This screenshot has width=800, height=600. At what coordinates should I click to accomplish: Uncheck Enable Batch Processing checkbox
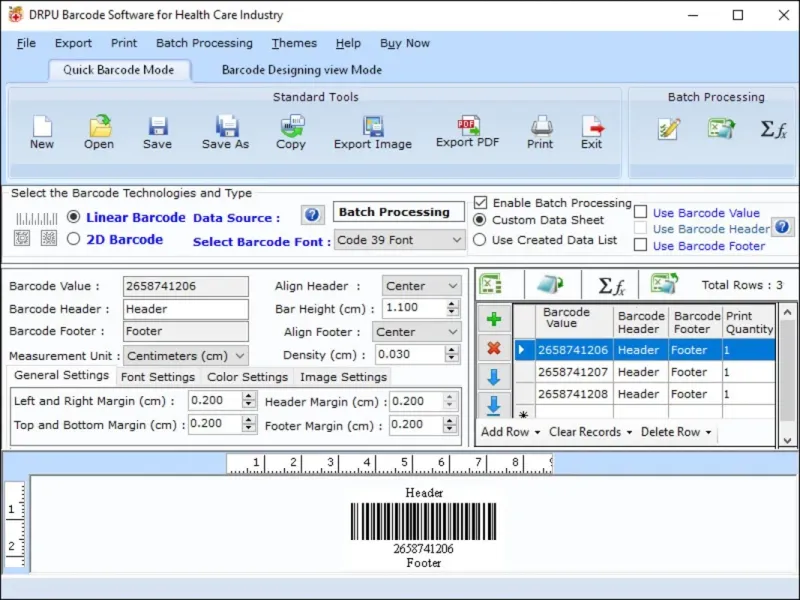tap(481, 202)
